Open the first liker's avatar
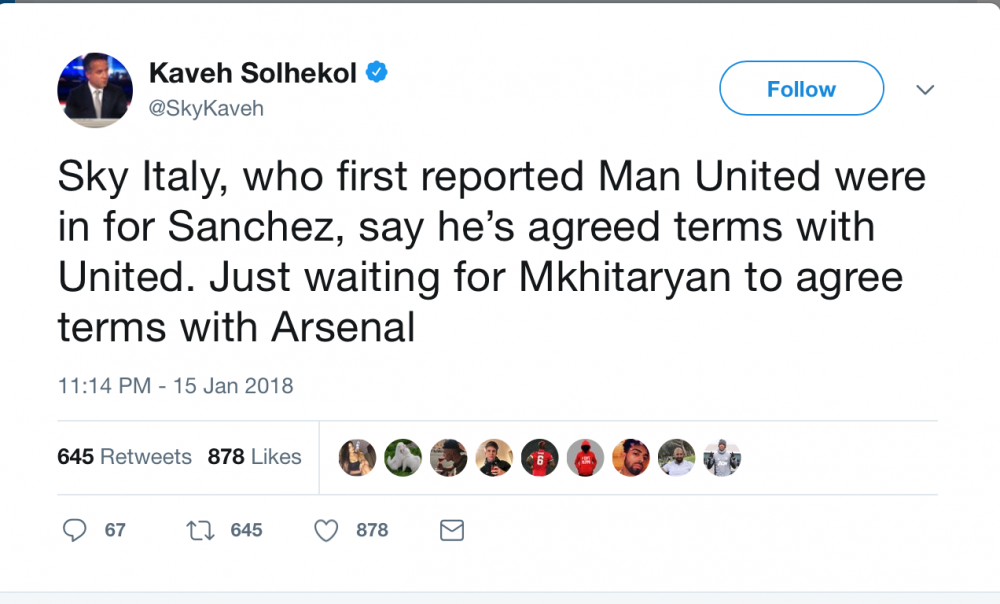 [357, 457]
